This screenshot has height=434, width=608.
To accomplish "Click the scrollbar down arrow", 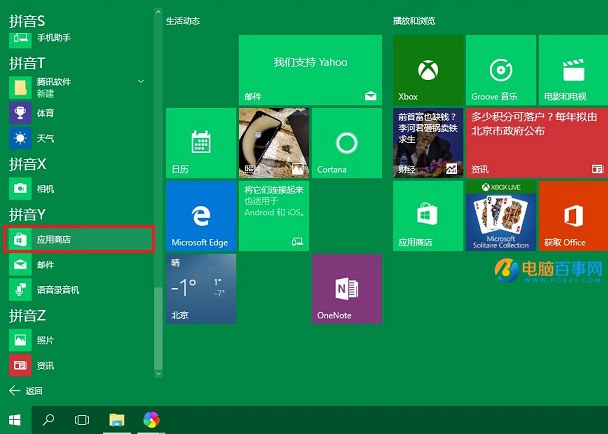I will [x=158, y=373].
